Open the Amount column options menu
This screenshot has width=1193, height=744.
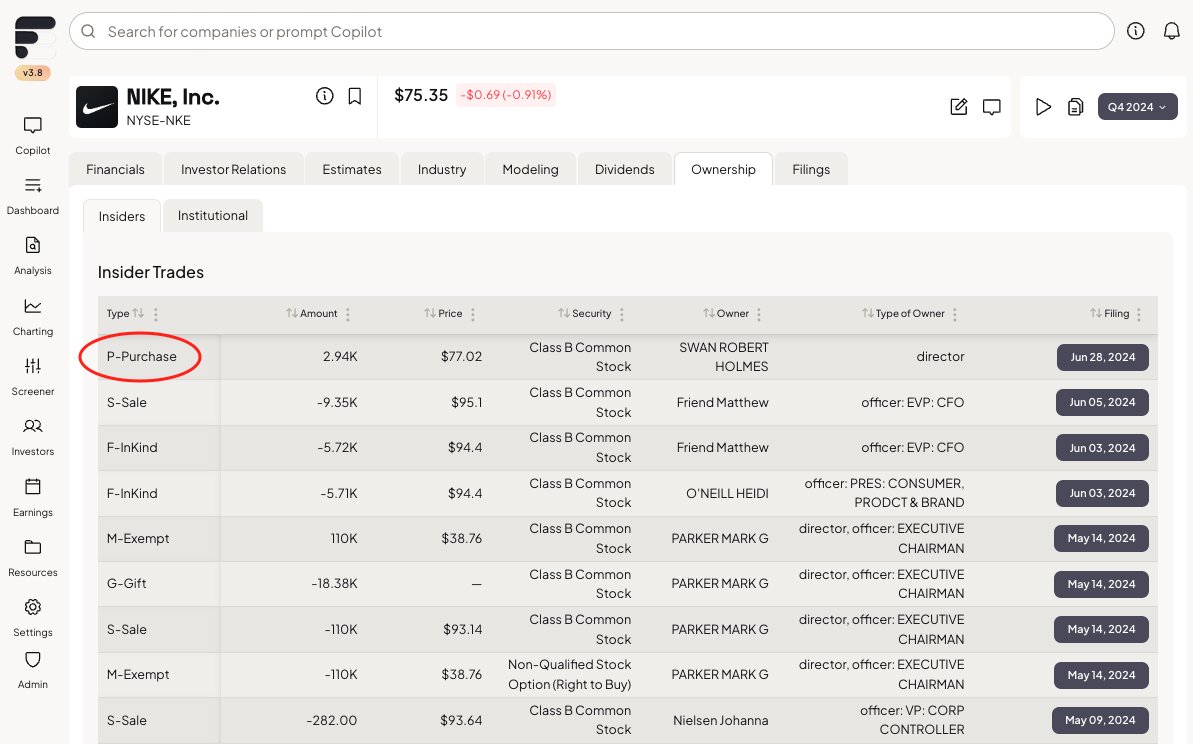tap(348, 314)
